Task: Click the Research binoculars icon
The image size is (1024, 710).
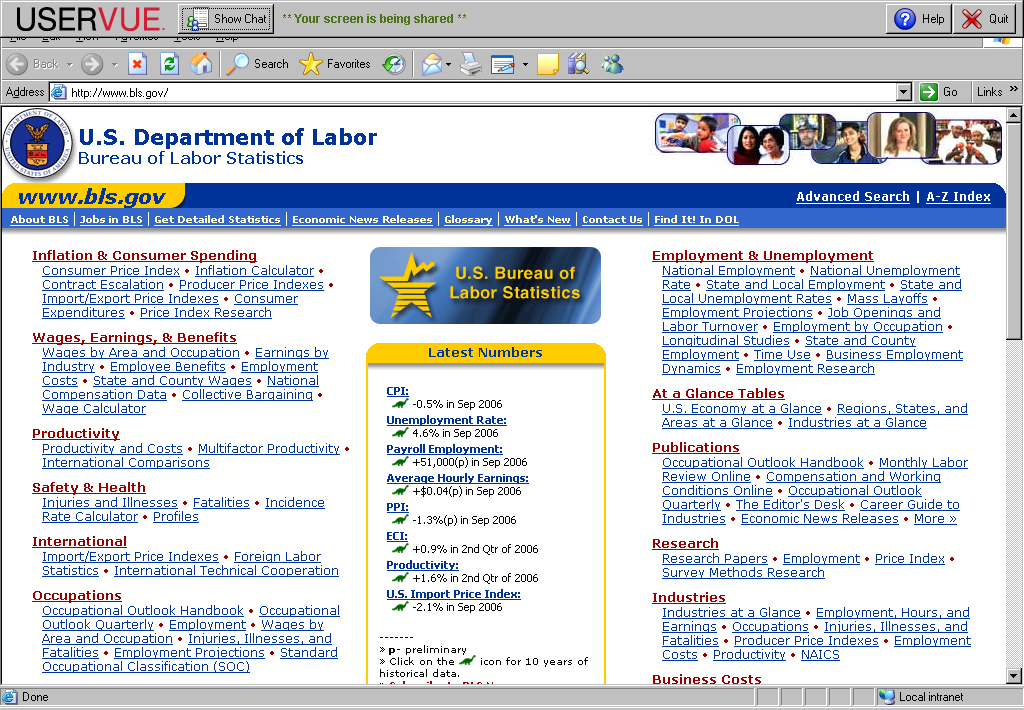Action: tap(578, 64)
